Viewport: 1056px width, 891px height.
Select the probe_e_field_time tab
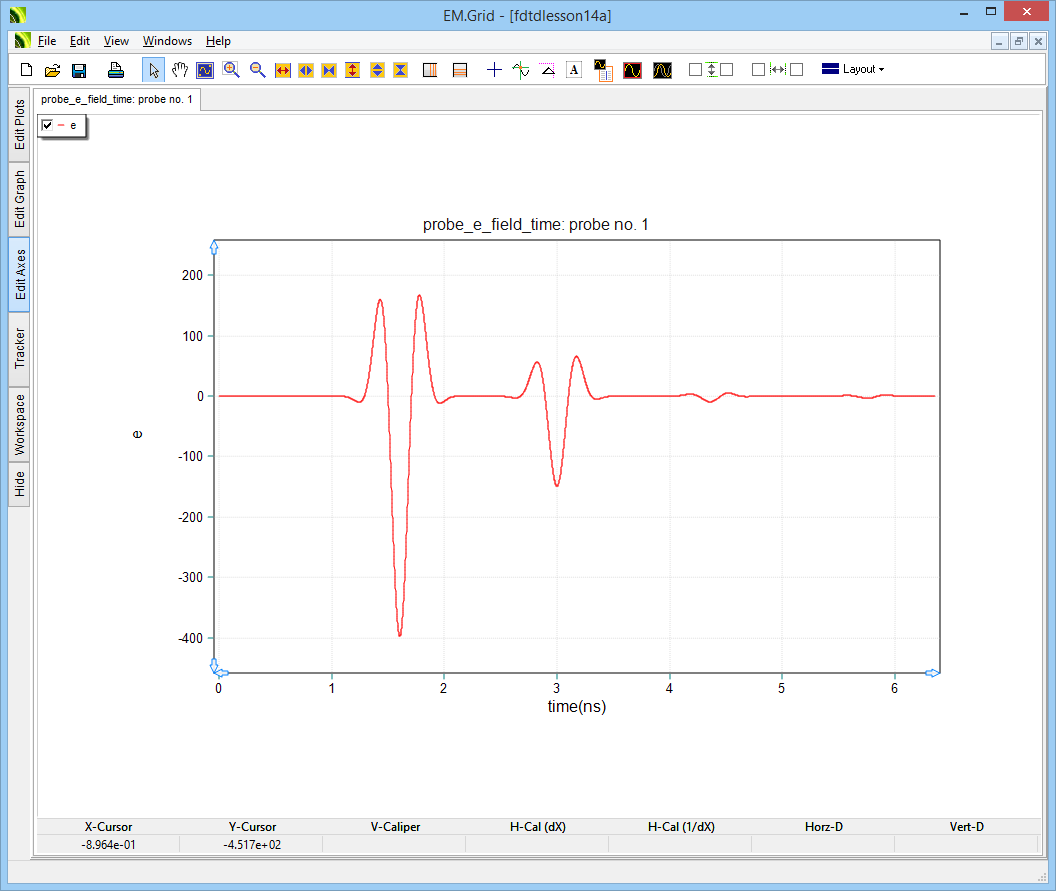point(117,100)
